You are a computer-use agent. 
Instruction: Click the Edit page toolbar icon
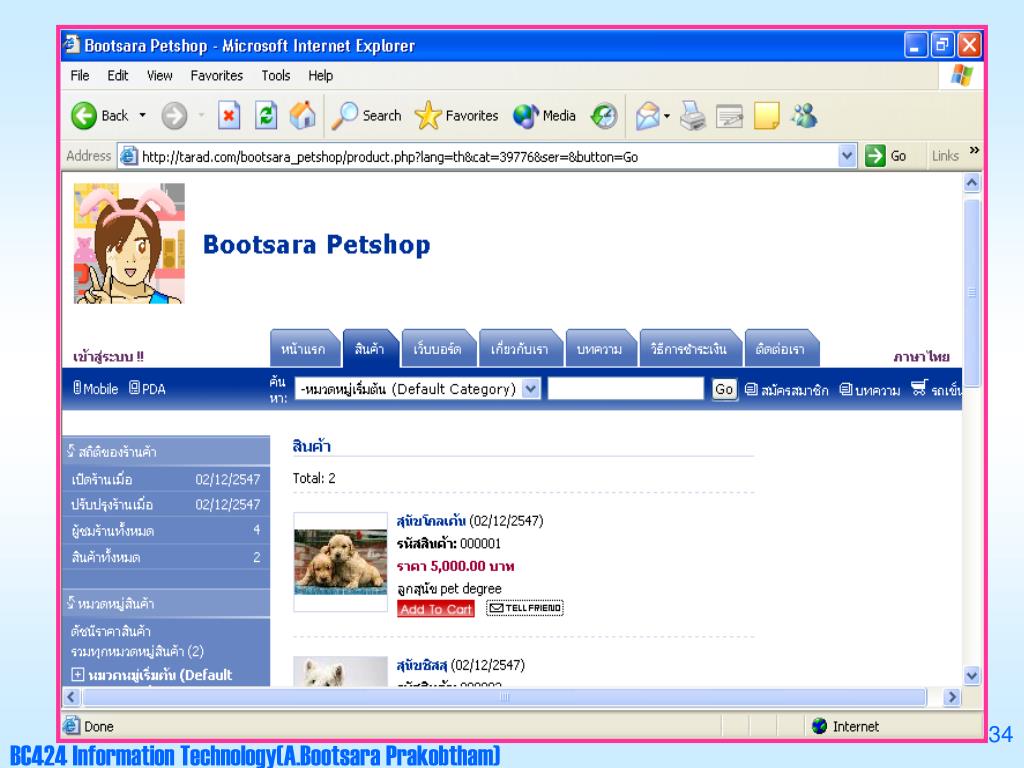click(729, 116)
